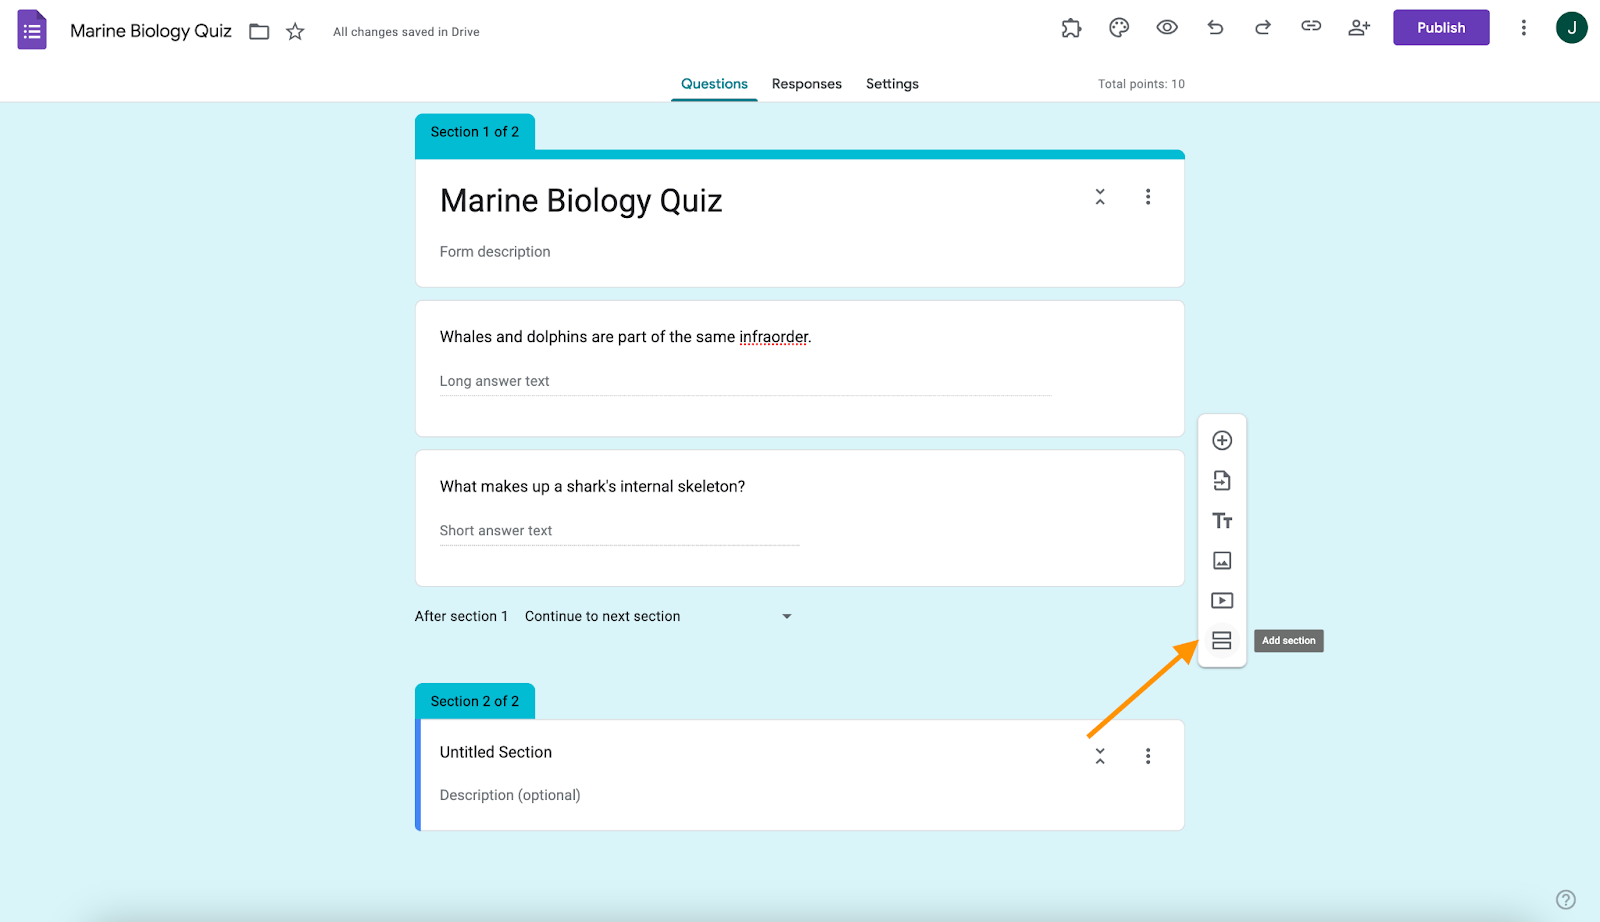This screenshot has width=1600, height=922.
Task: Click the All changes saved in Drive status
Action: (x=406, y=32)
